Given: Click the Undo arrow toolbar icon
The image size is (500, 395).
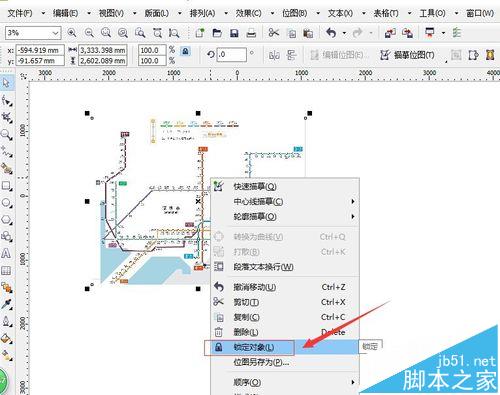Looking at the screenshot, I should 331,33.
